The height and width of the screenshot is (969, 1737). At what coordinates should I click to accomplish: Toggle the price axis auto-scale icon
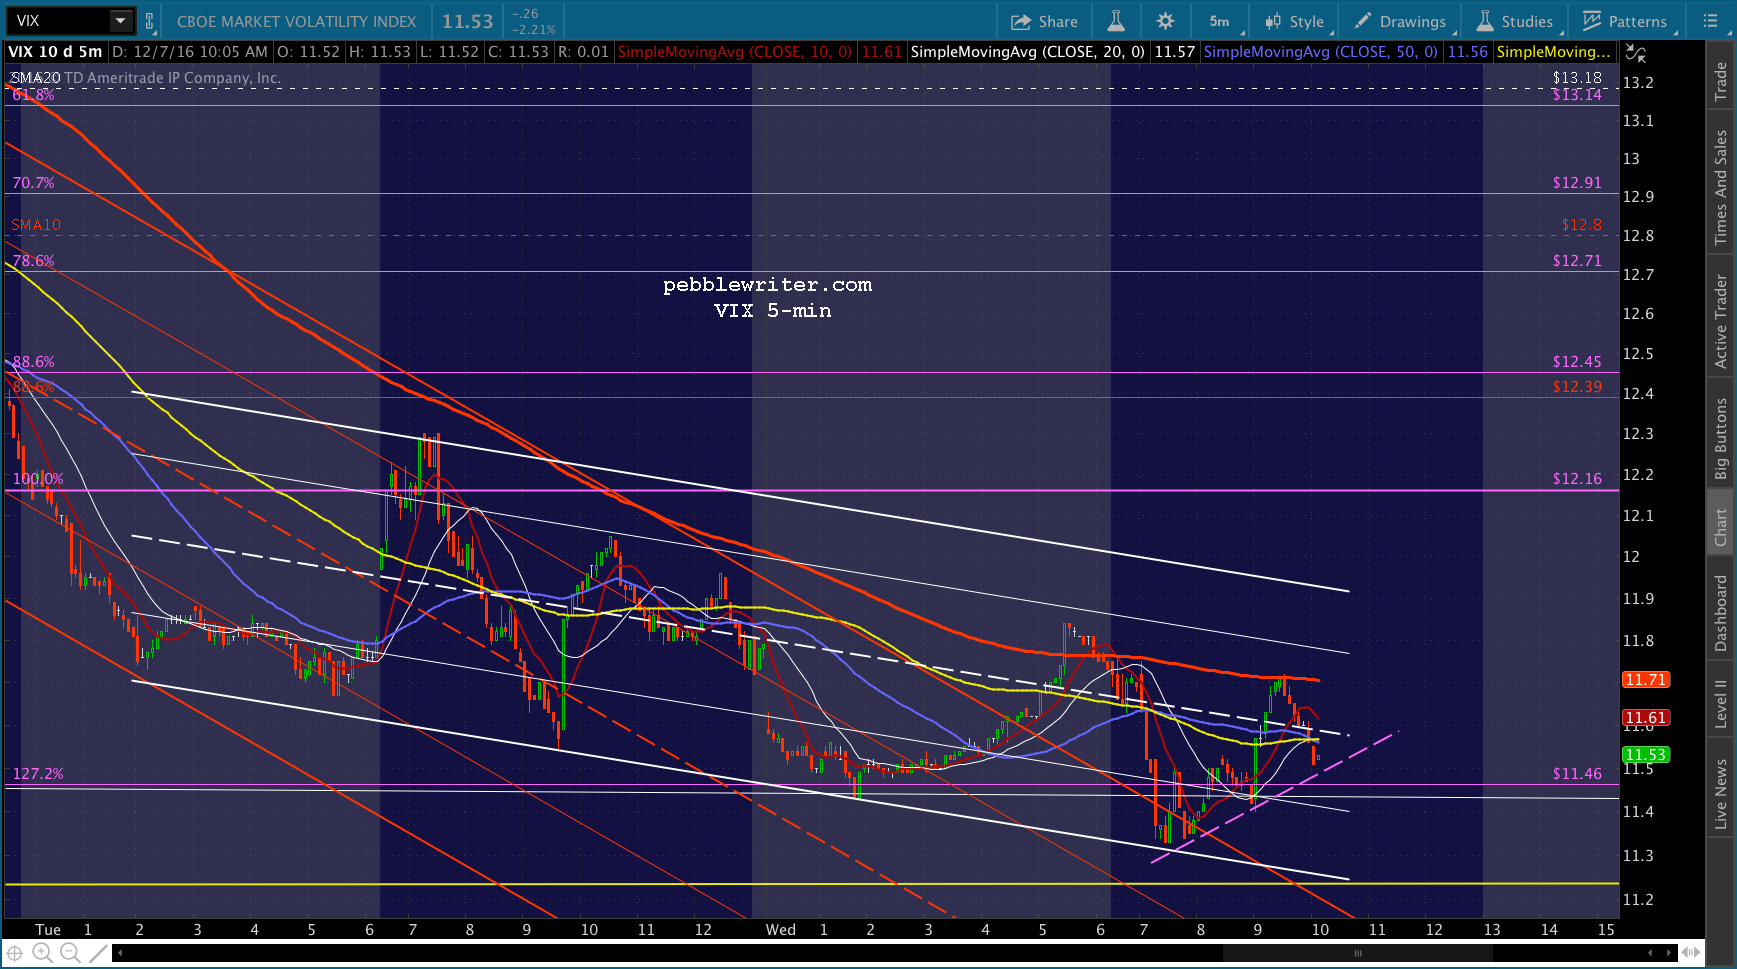point(1635,53)
